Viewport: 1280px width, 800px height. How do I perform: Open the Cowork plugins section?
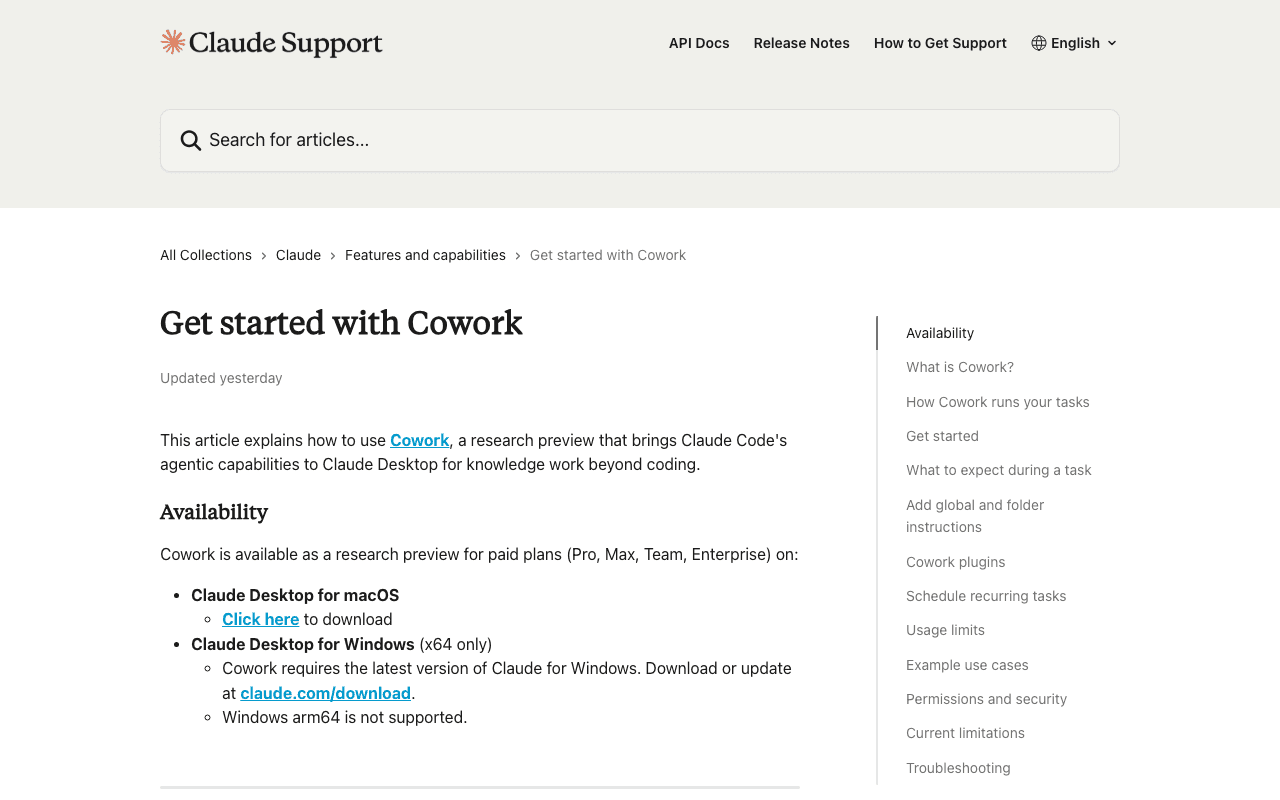(955, 561)
